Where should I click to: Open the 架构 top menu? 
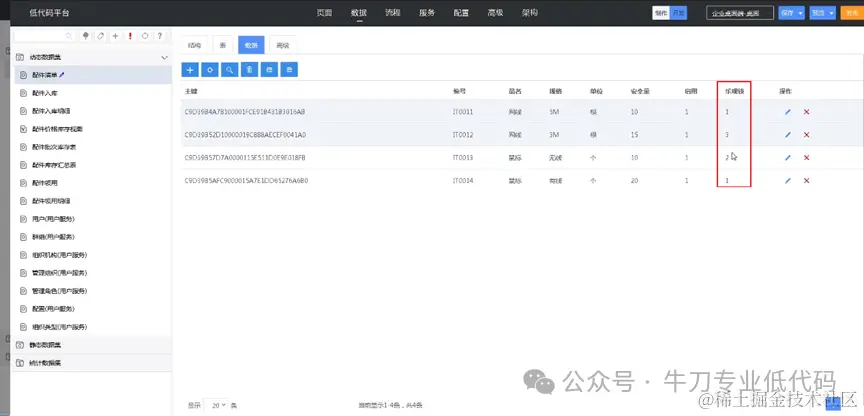530,13
